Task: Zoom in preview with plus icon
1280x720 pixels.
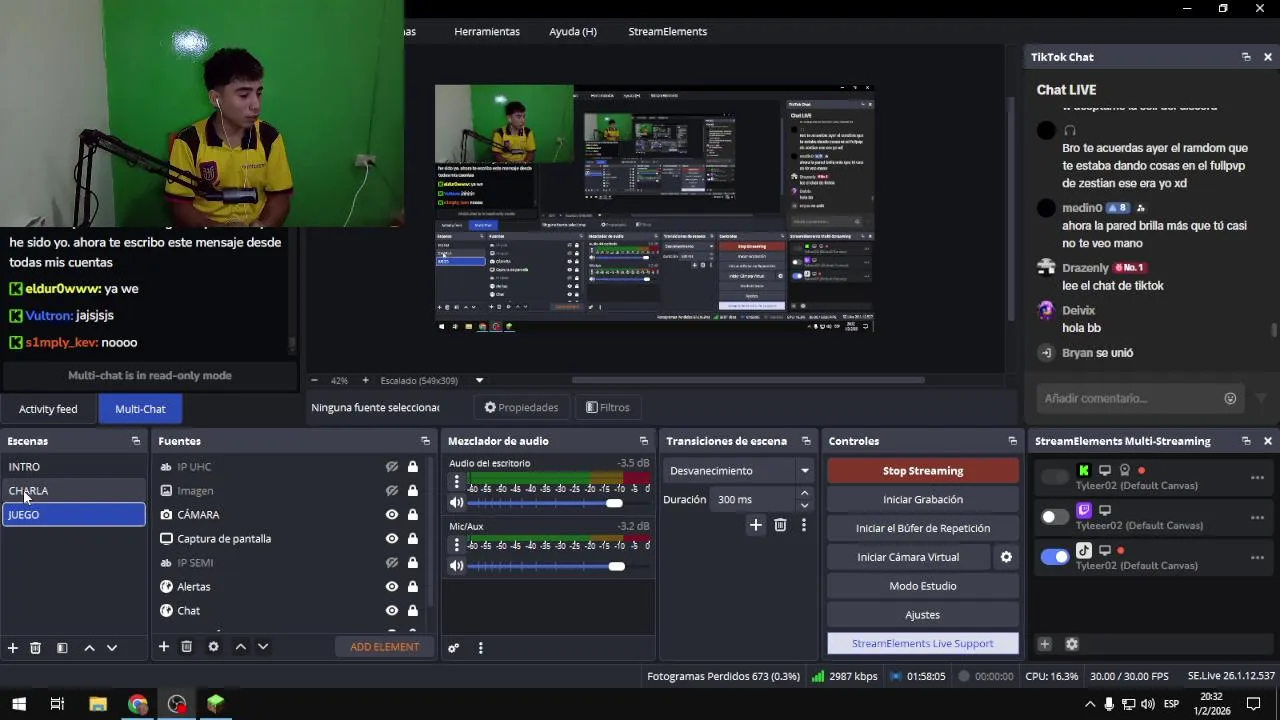Action: [365, 380]
